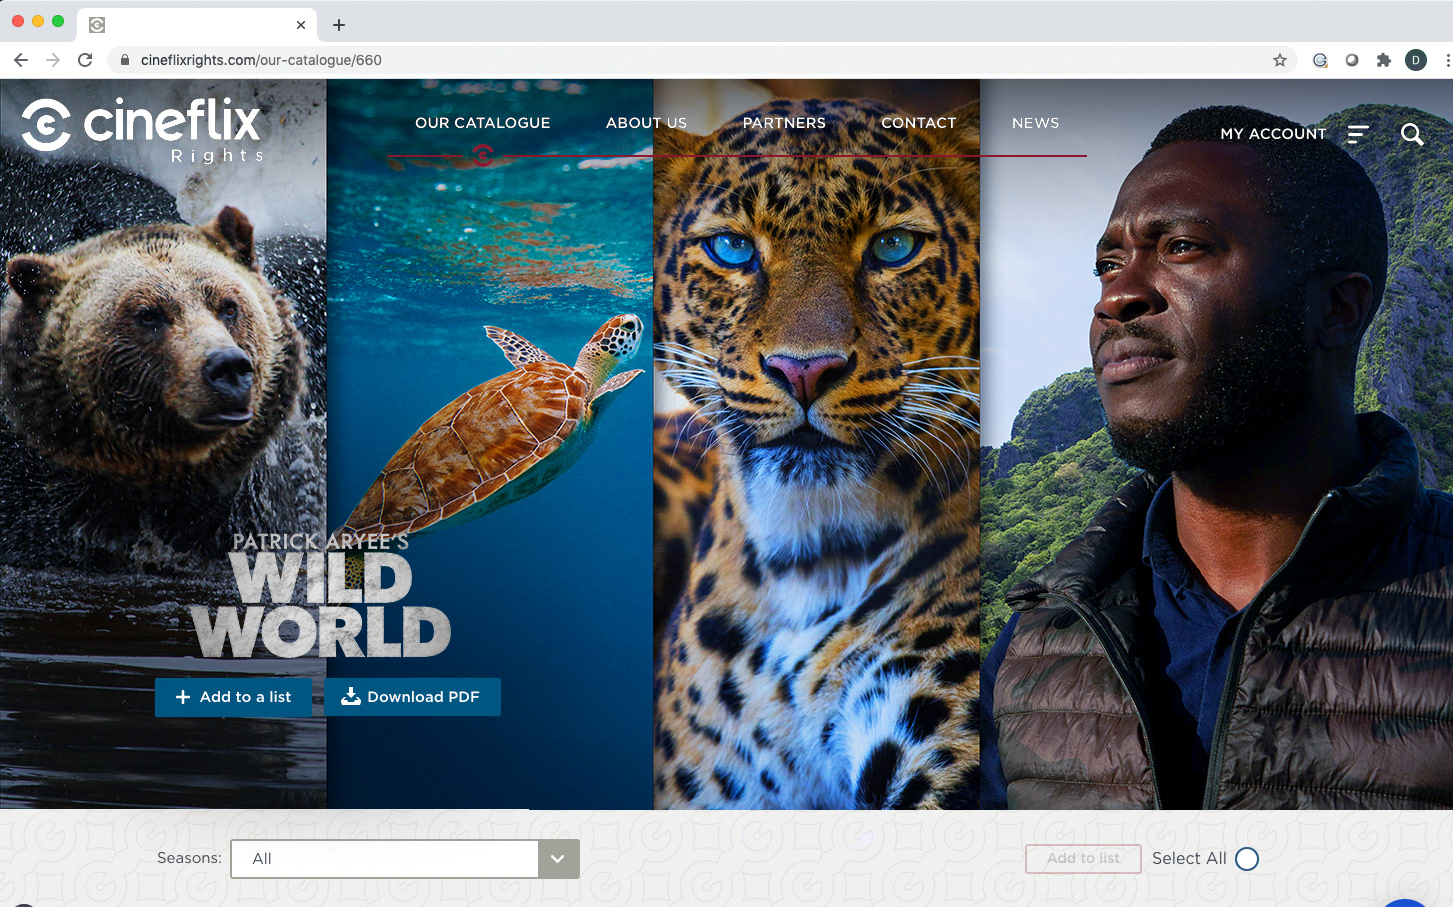
Task: Click the Seasons dropdown chevron arrow
Action: 558,859
